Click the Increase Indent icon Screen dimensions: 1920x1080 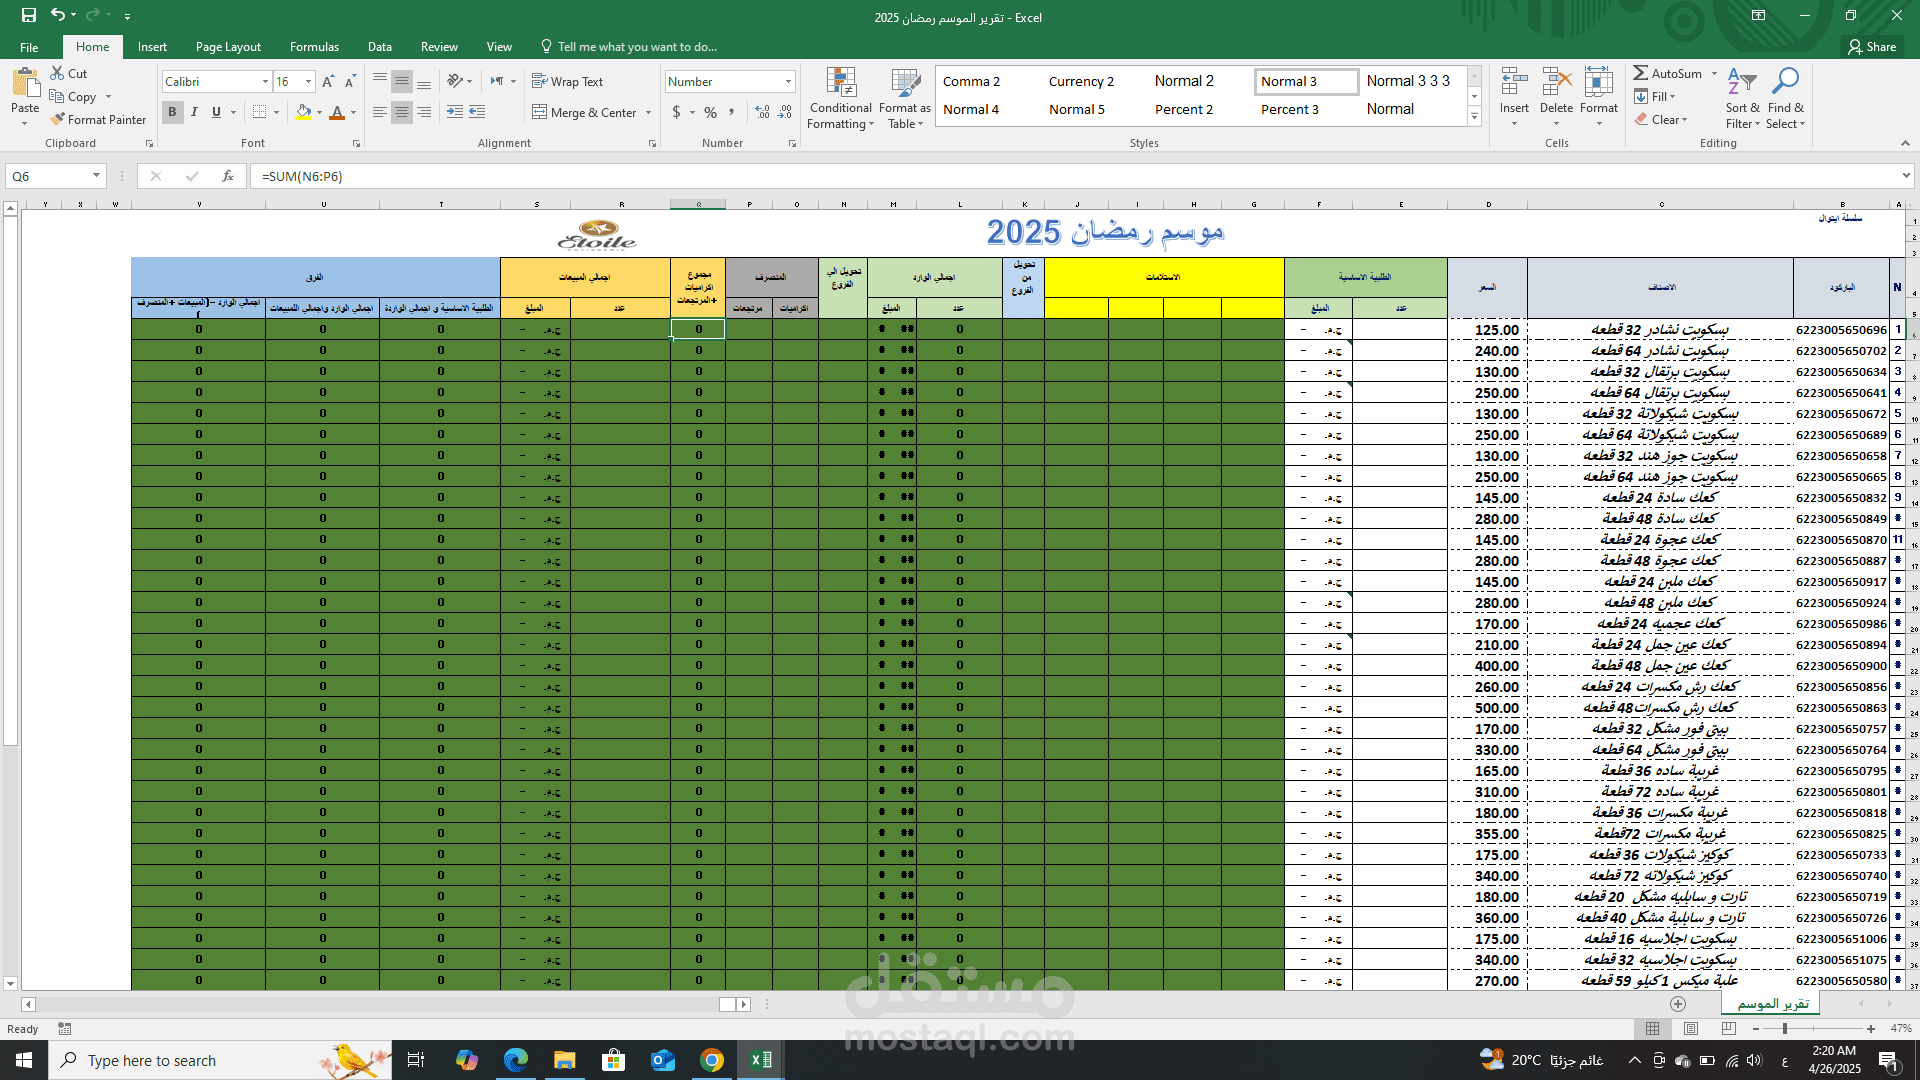[477, 112]
